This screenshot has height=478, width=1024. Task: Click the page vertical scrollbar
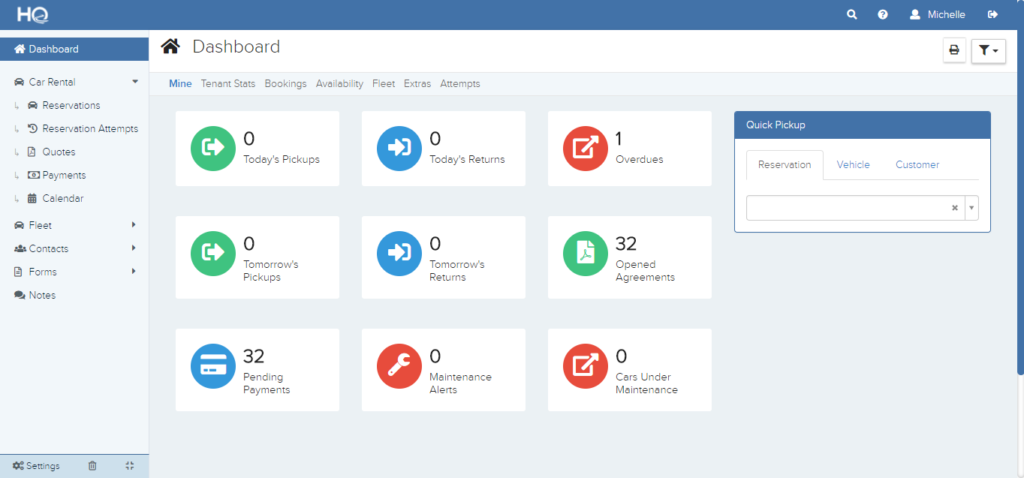click(x=1020, y=202)
